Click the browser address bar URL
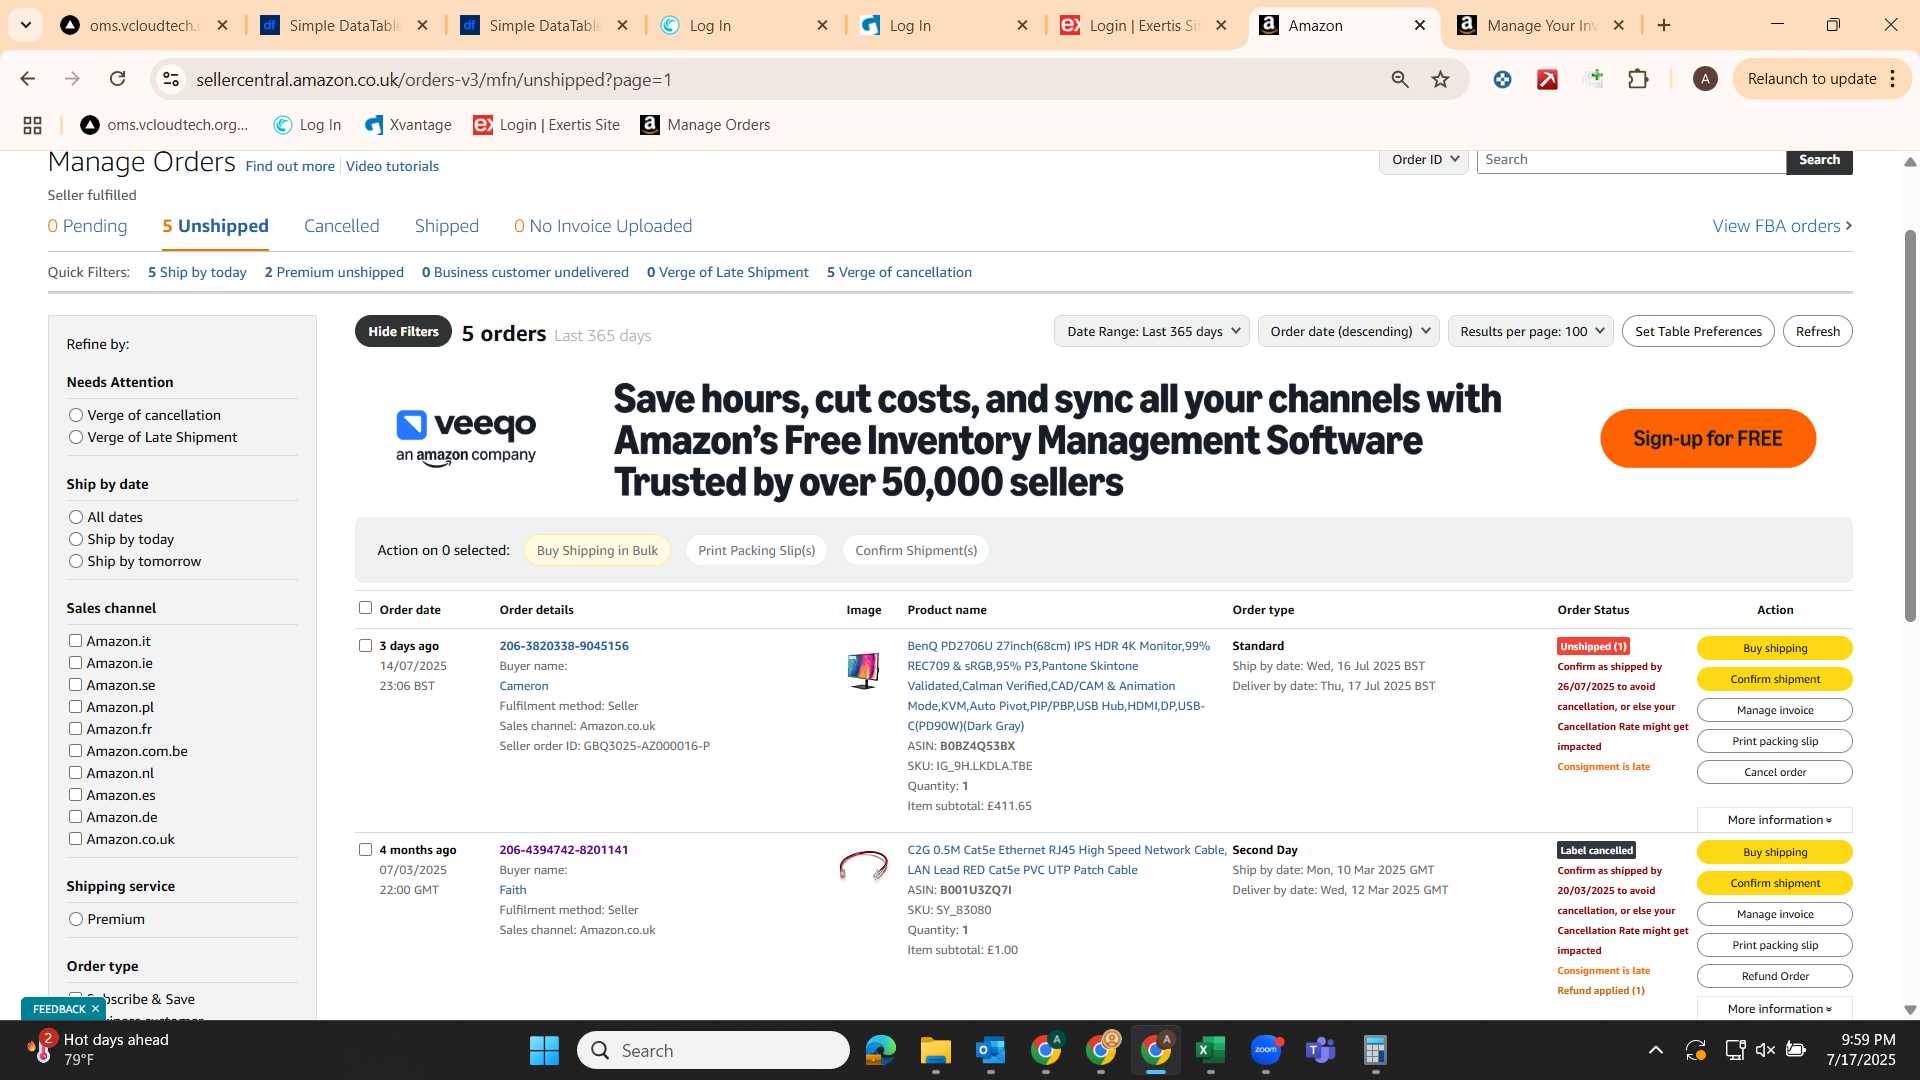Screen dimensions: 1920x1080 pos(434,79)
